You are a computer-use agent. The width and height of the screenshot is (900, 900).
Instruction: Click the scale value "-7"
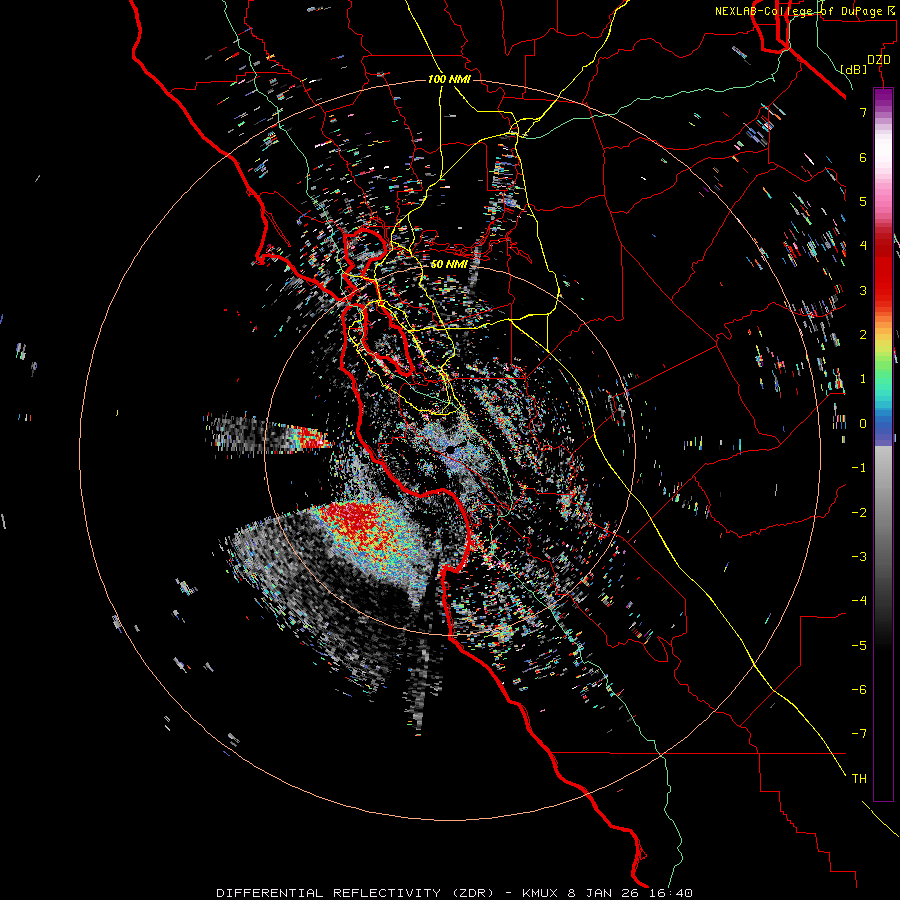859,734
